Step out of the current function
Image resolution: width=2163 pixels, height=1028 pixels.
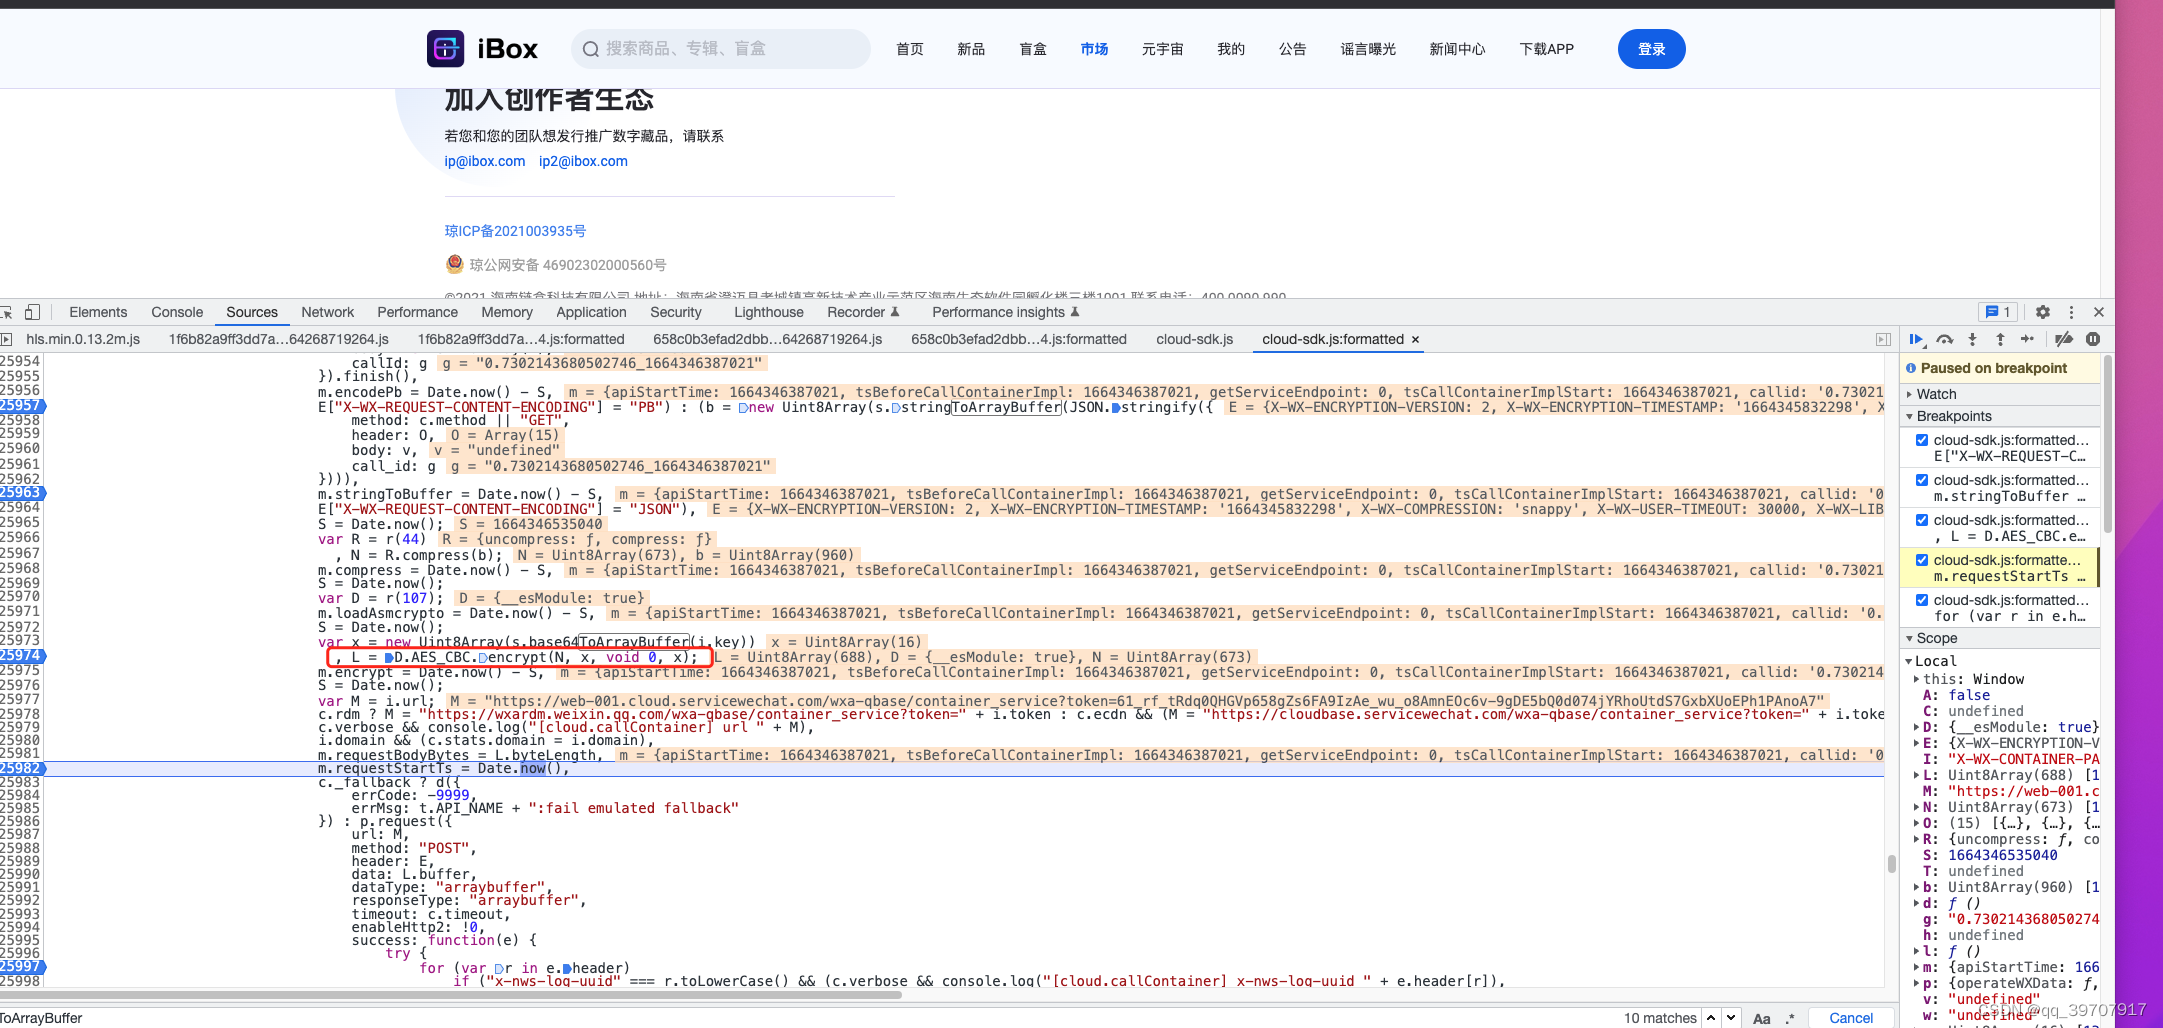pyautogui.click(x=2000, y=339)
